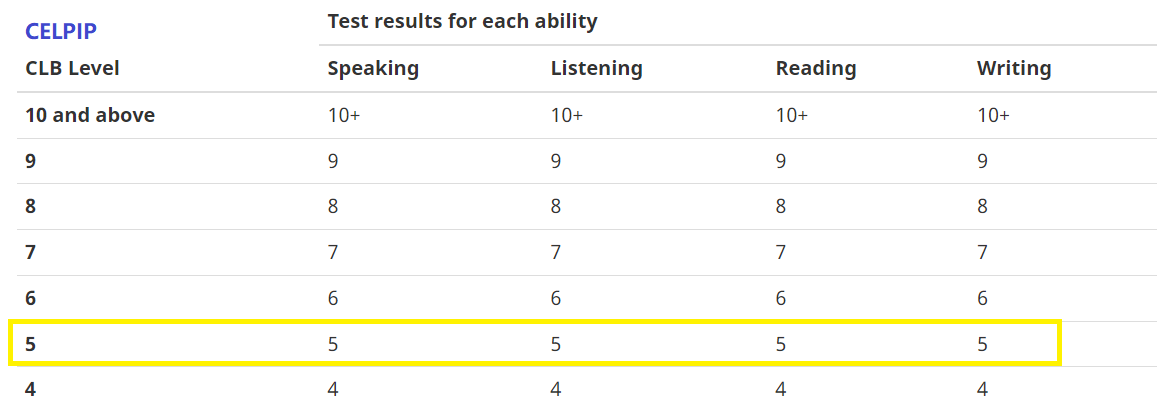Select the Reading column header
The image size is (1158, 419).
coord(816,69)
